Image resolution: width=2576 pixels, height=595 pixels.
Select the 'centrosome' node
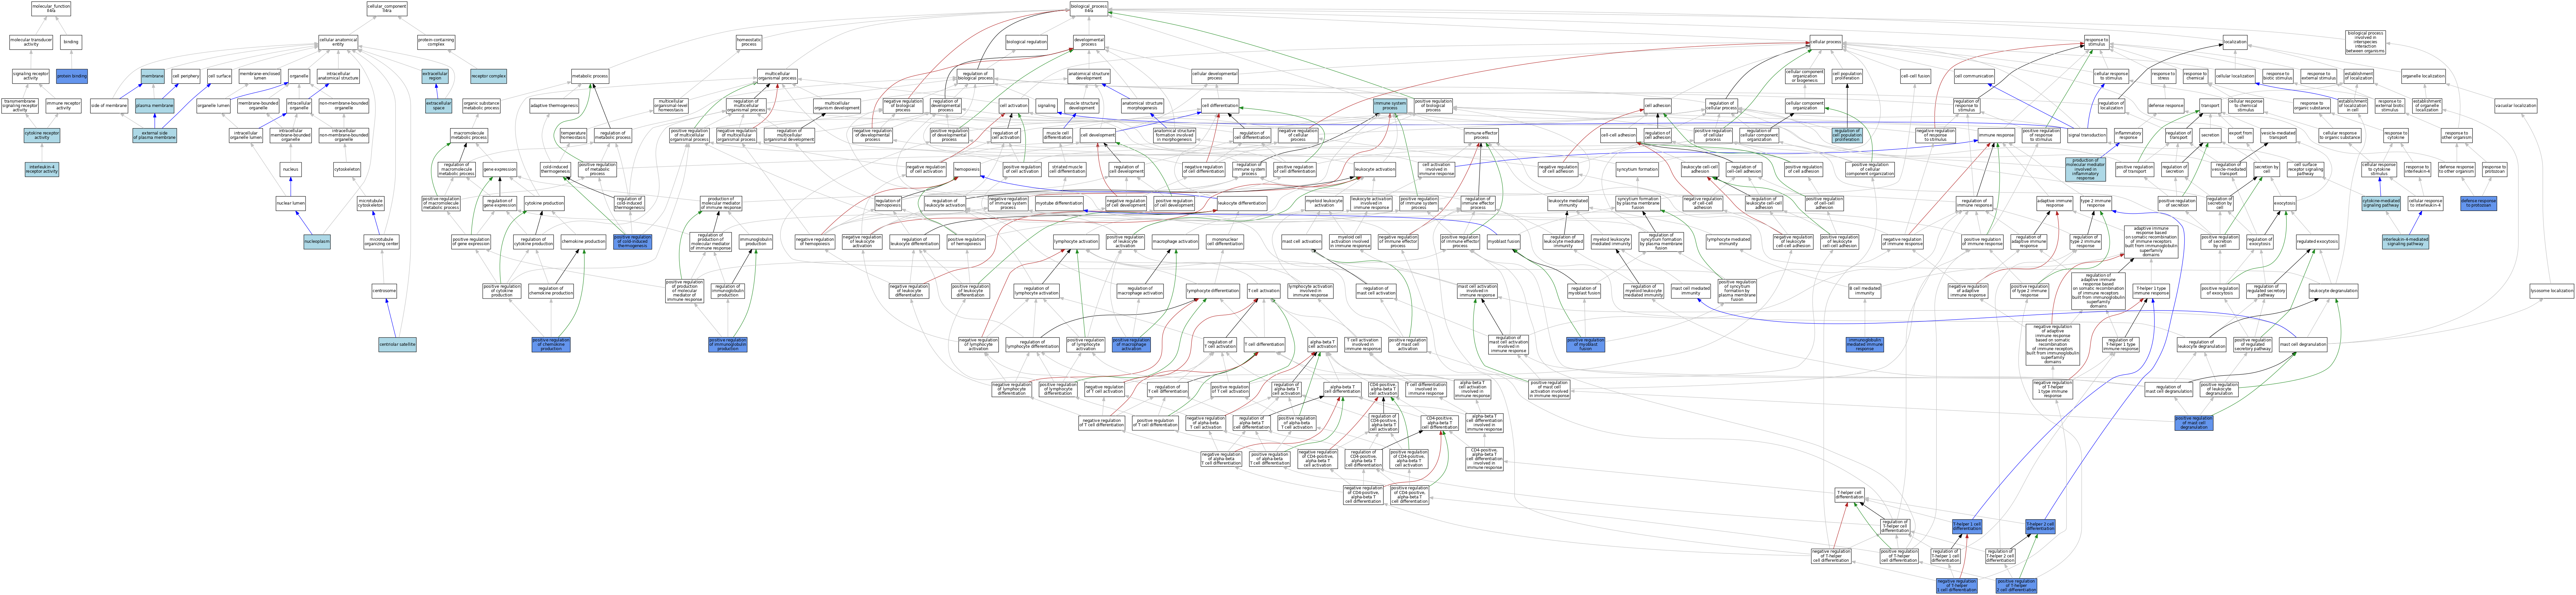tap(384, 291)
